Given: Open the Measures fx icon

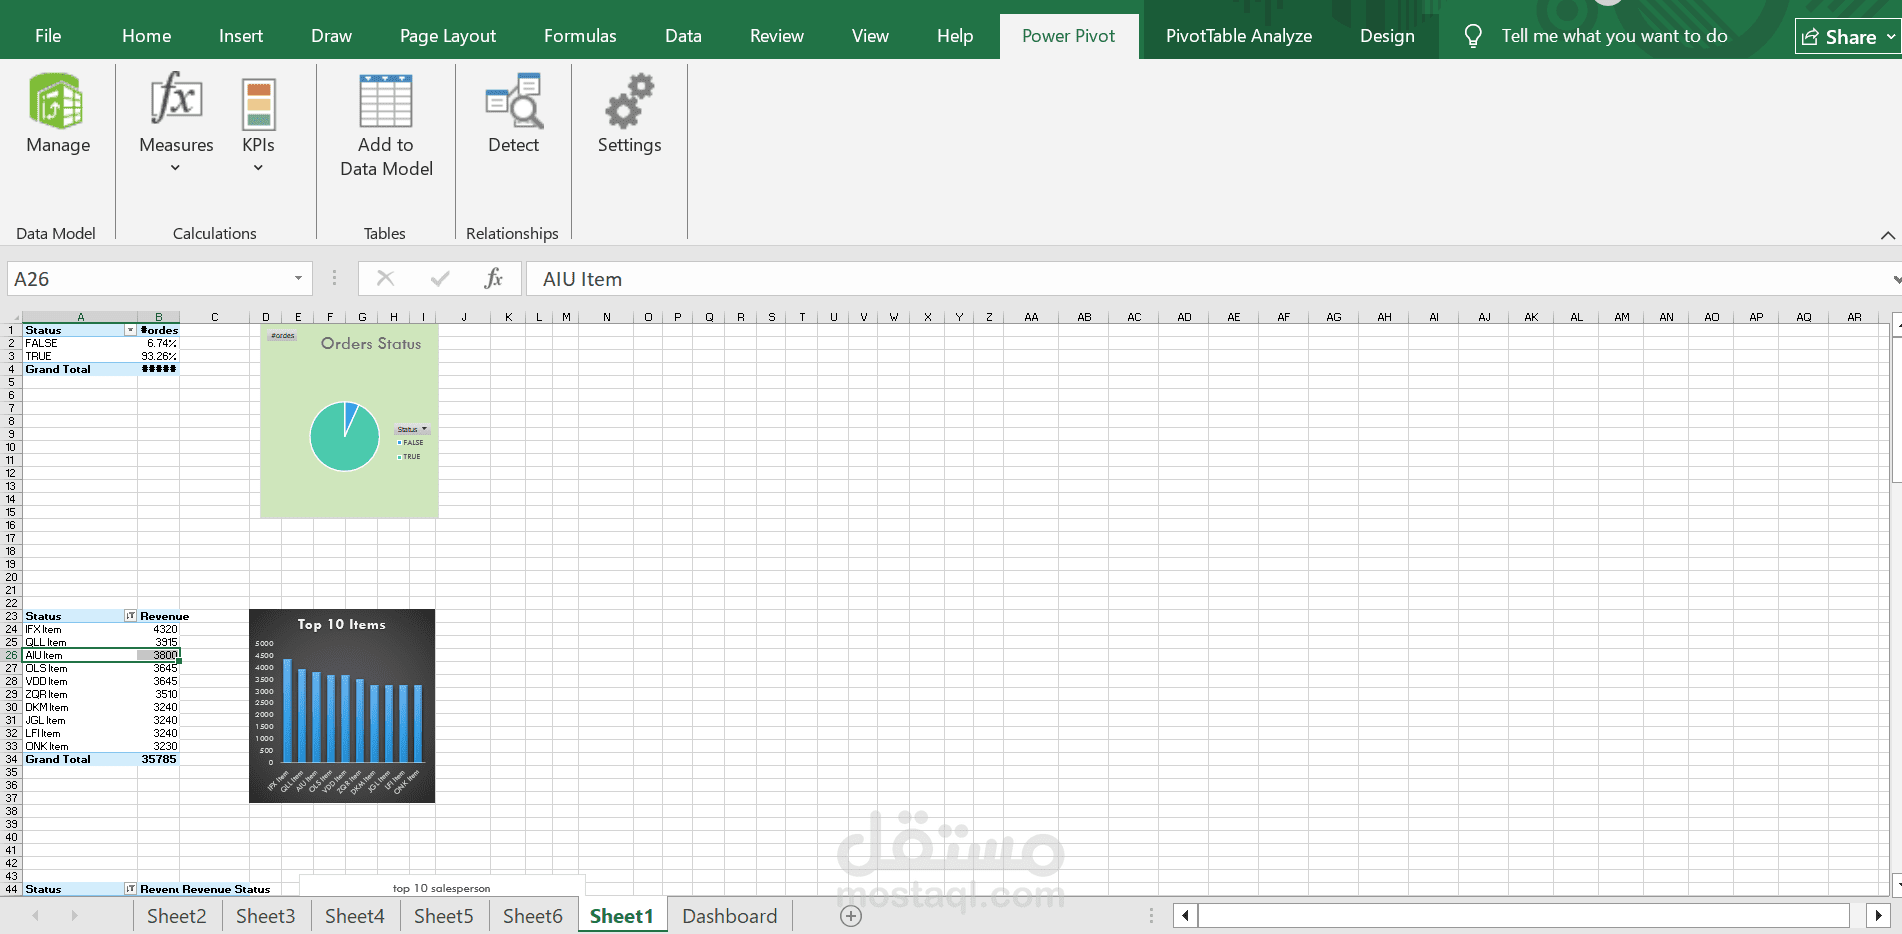Looking at the screenshot, I should click(x=176, y=99).
